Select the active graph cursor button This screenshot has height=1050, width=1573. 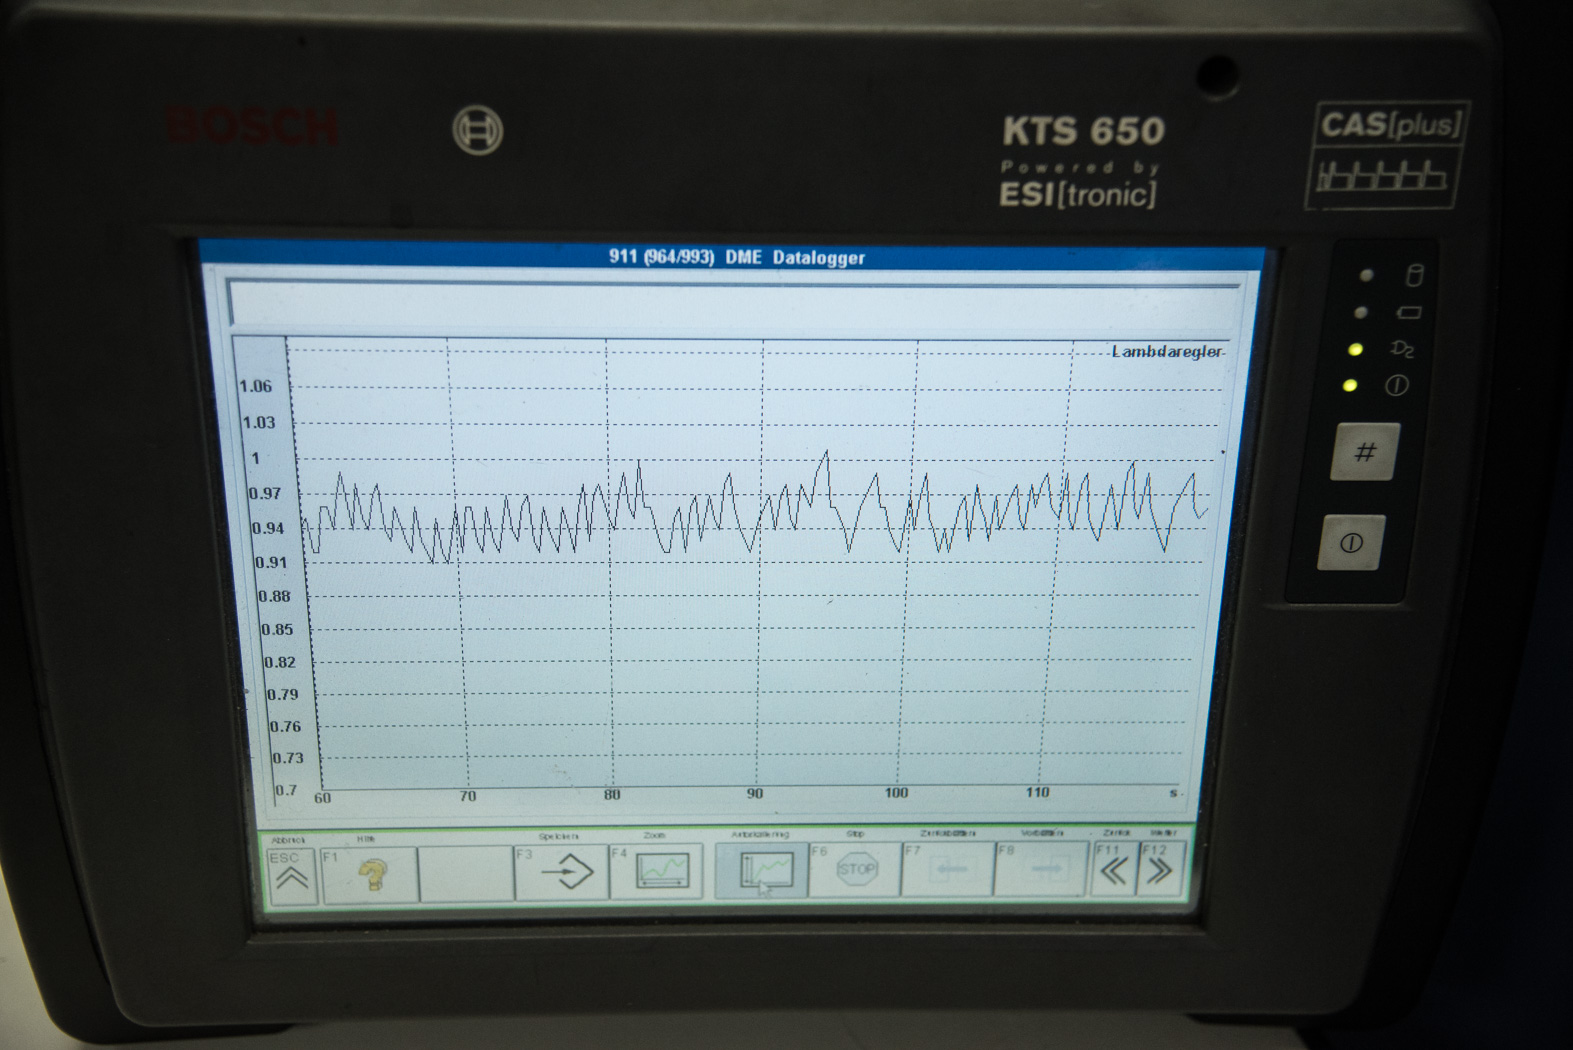pos(762,870)
